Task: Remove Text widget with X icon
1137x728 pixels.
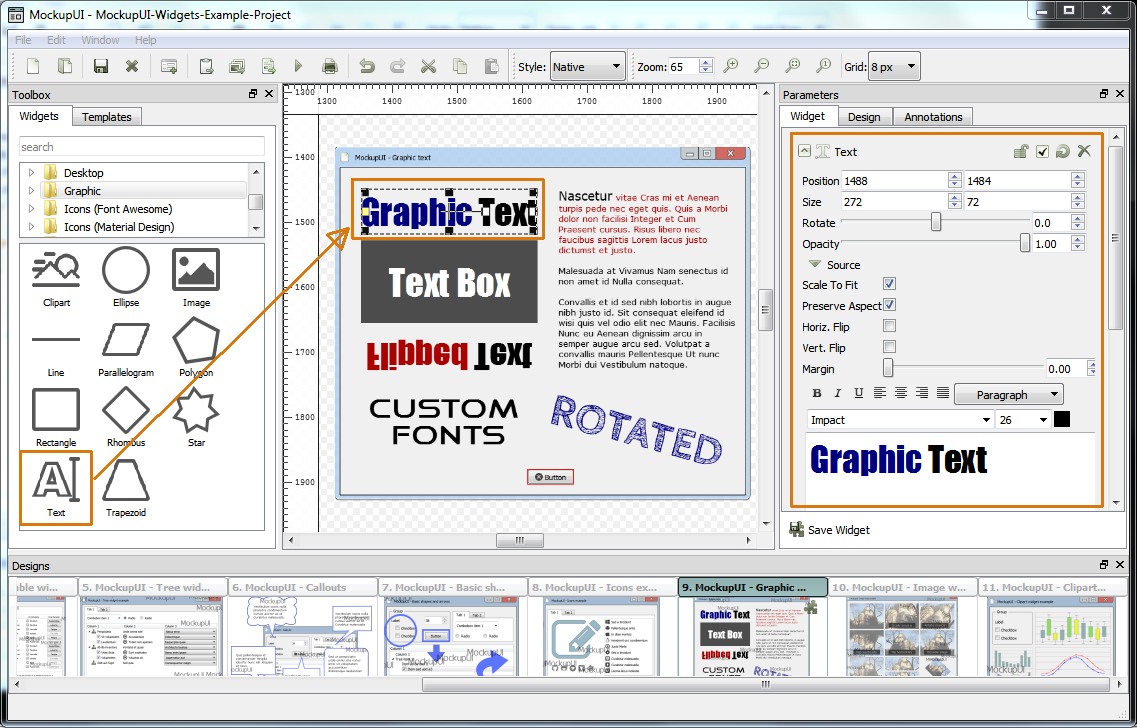Action: [x=1084, y=151]
